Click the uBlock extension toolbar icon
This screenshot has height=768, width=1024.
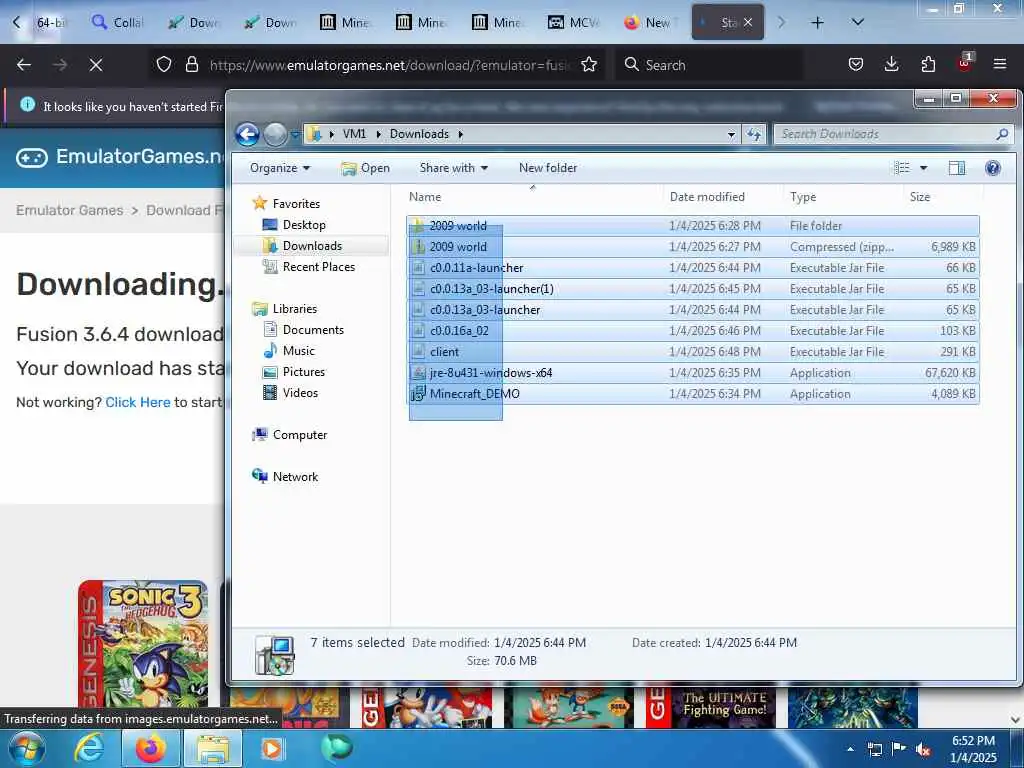[964, 64]
